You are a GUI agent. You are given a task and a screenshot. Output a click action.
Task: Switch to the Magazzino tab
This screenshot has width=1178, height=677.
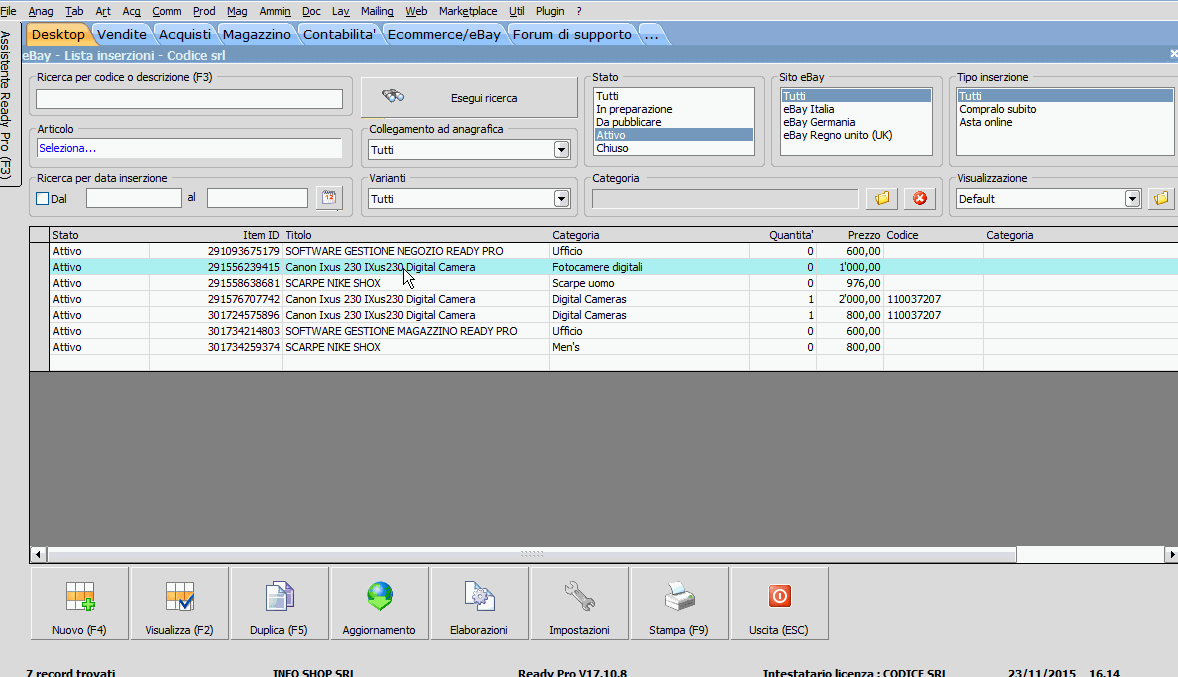point(256,35)
